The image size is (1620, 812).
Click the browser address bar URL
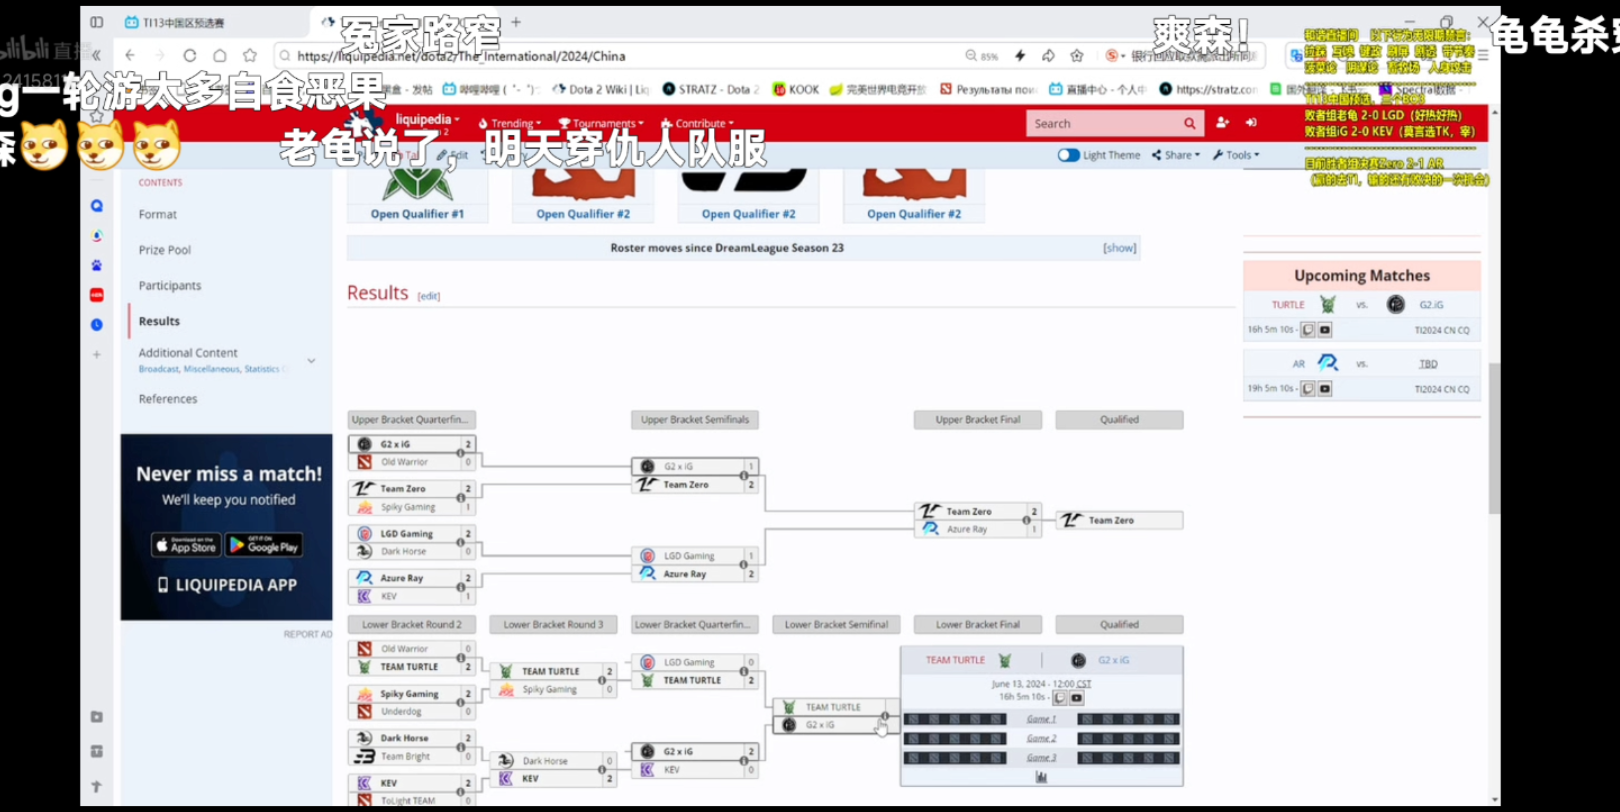(461, 56)
